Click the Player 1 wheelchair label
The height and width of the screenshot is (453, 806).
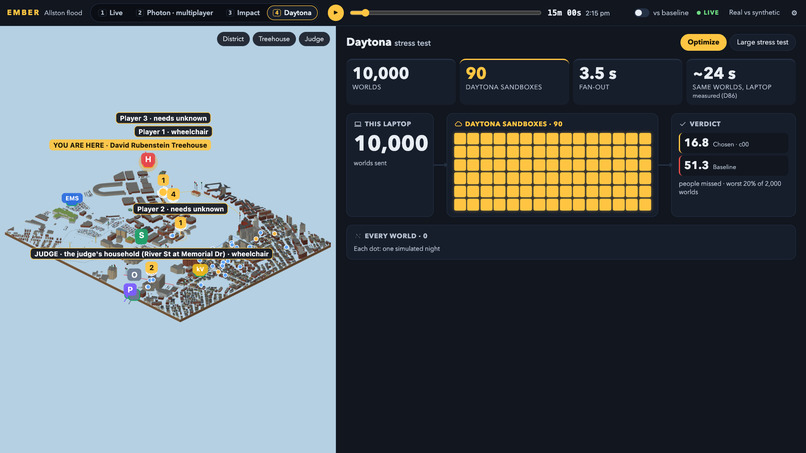[173, 132]
